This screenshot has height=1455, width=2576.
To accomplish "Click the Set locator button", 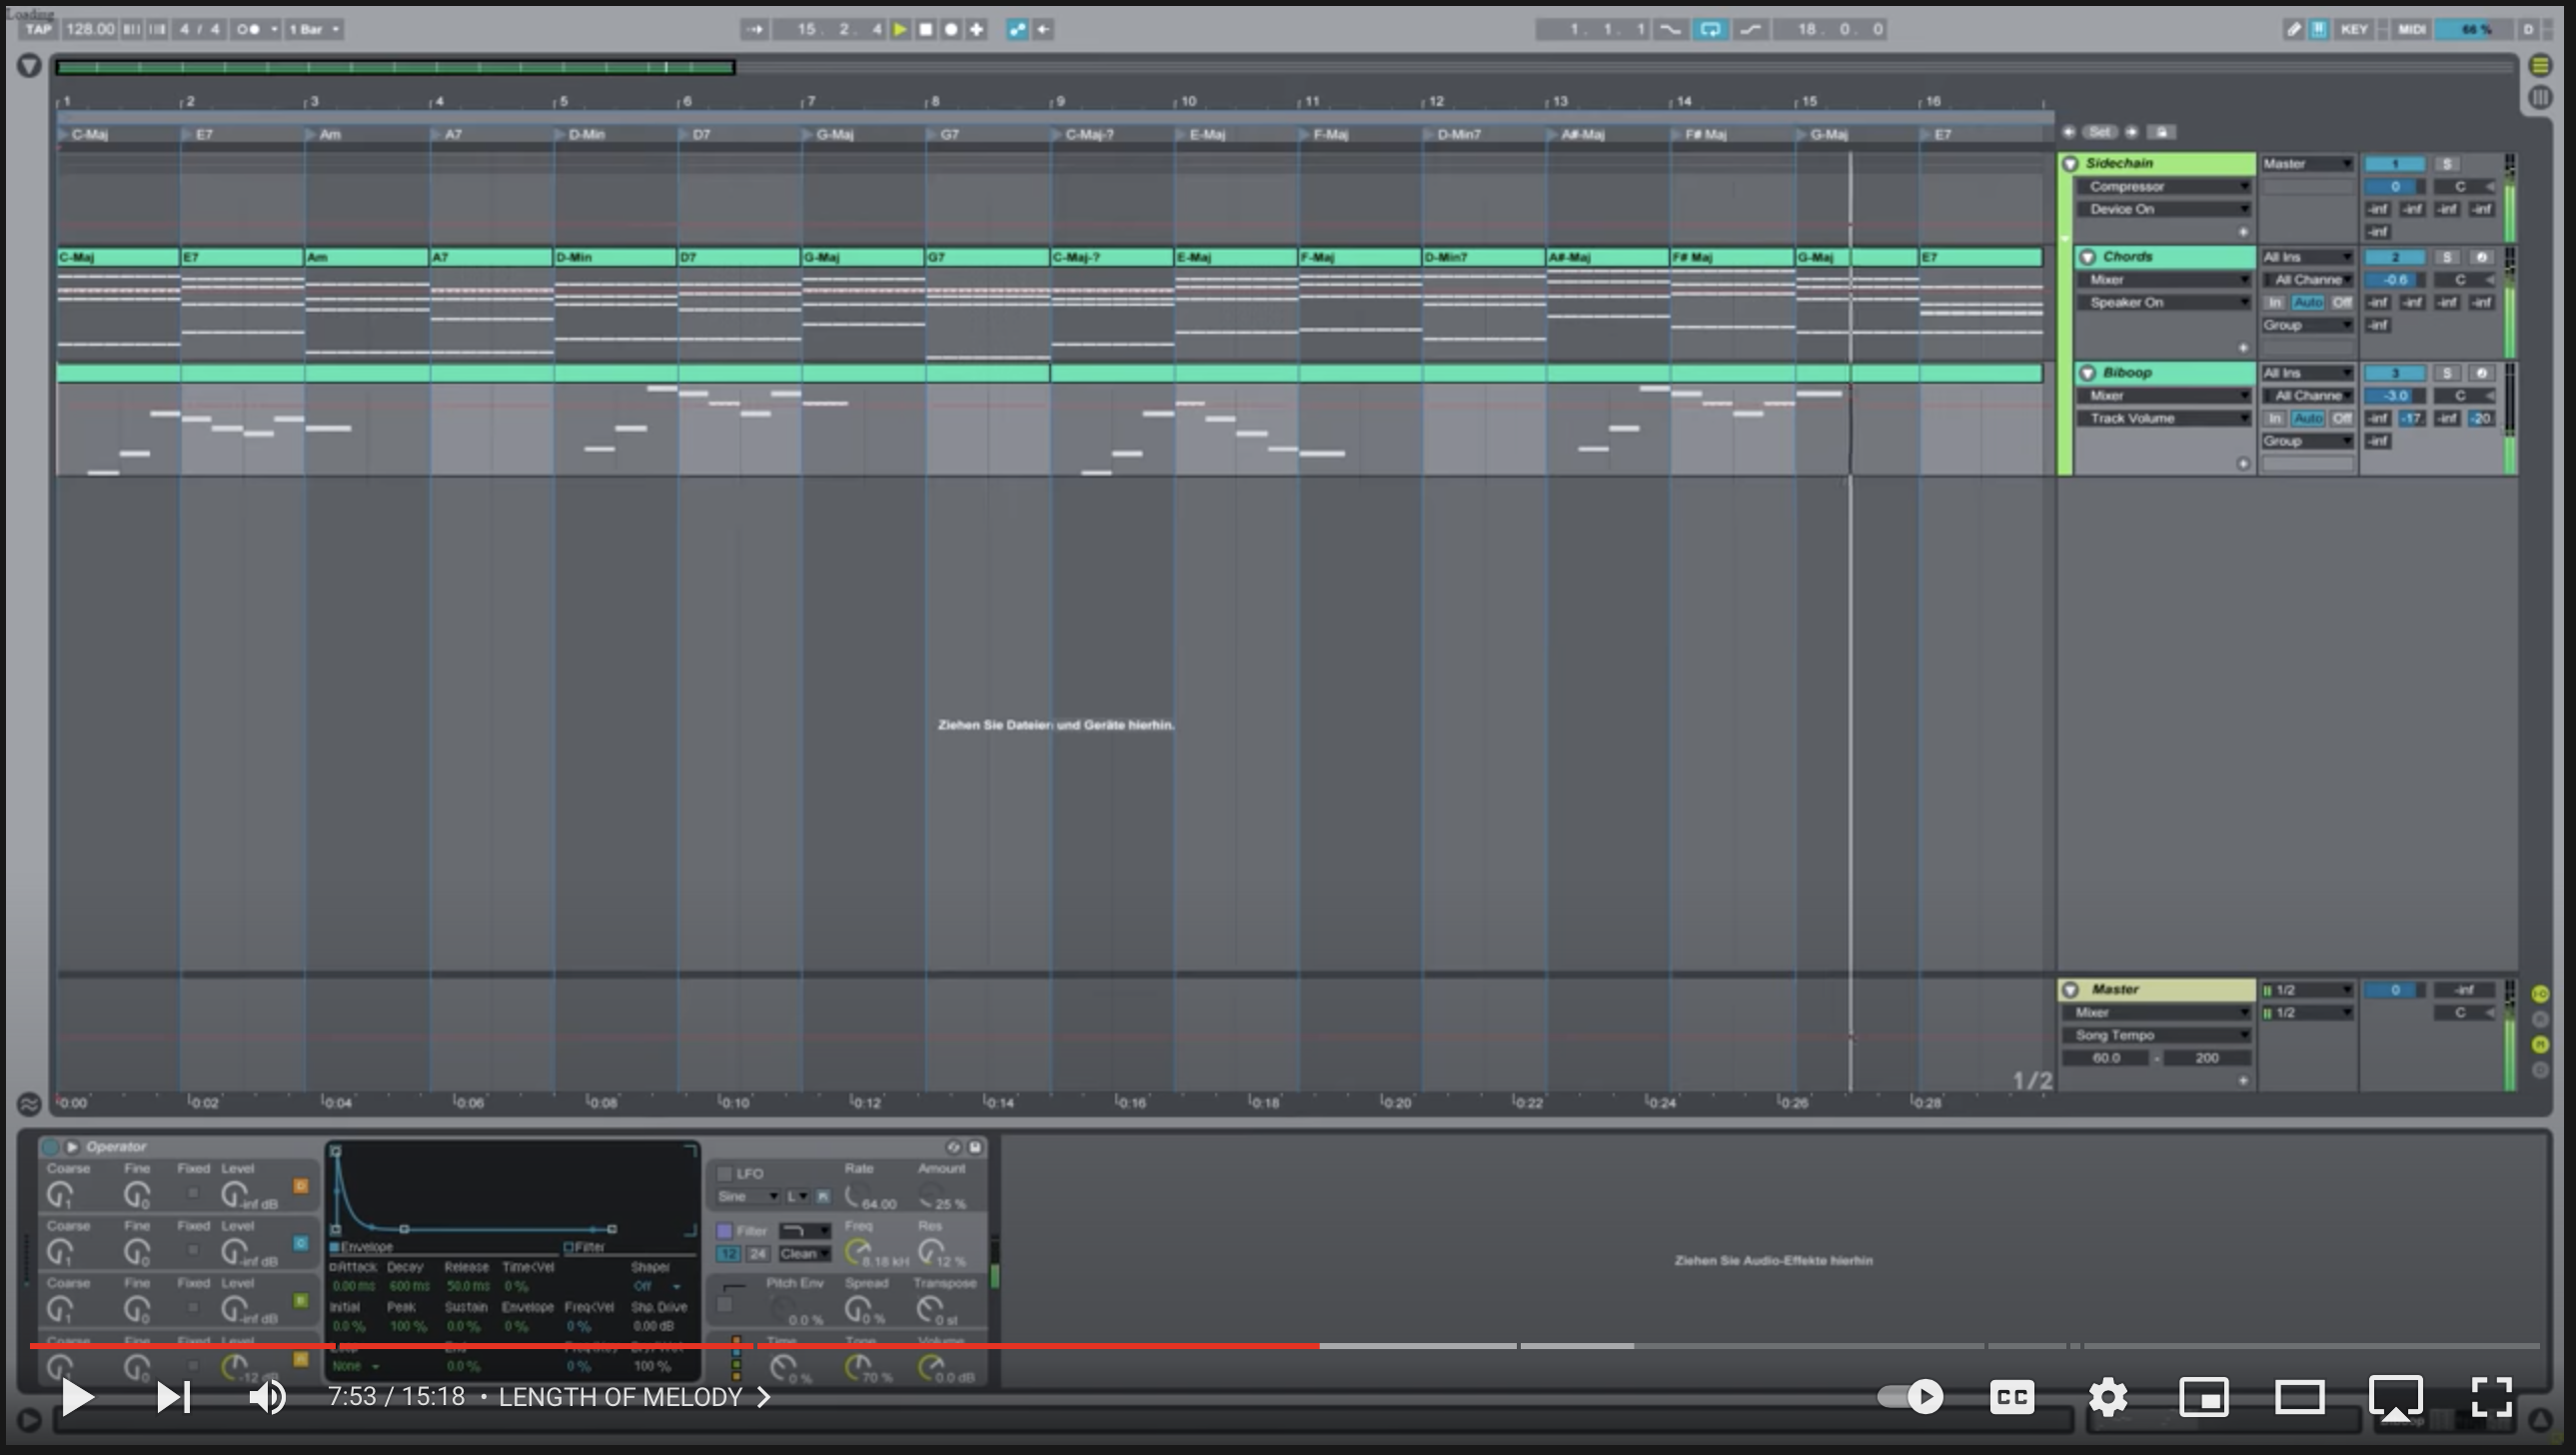I will pyautogui.click(x=2100, y=132).
